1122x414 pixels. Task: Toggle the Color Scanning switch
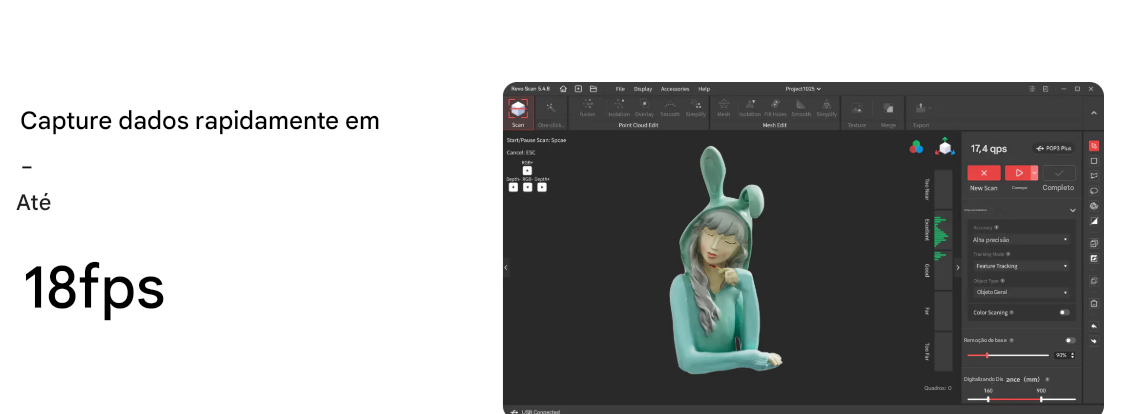pyautogui.click(x=1064, y=312)
